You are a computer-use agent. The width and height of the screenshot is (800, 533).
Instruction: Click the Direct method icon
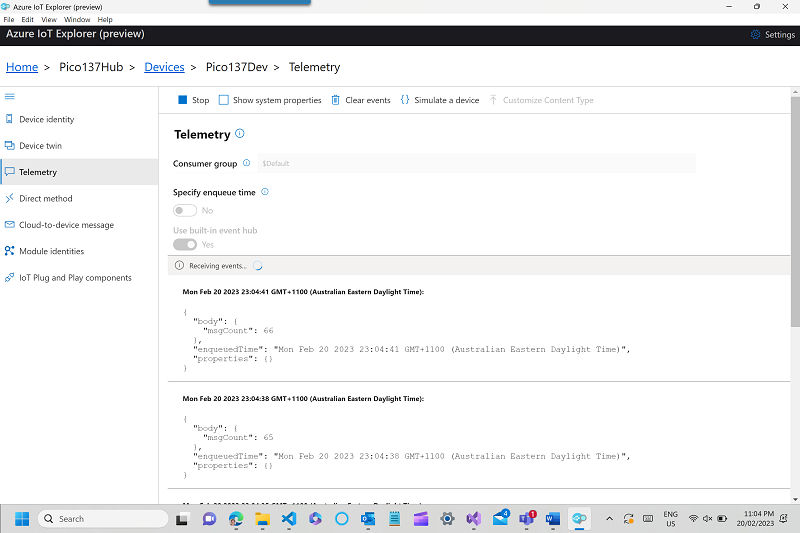click(x=9, y=198)
